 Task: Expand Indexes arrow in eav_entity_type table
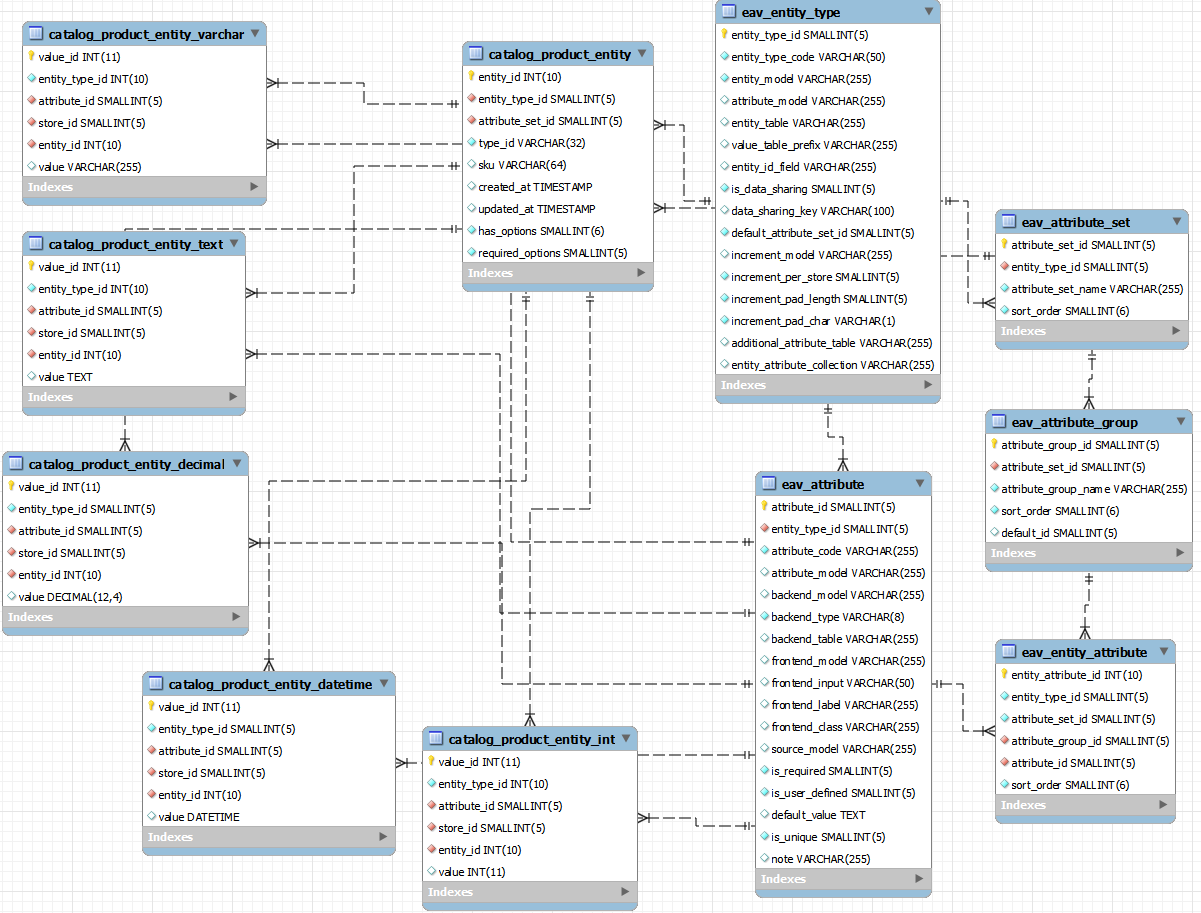pyautogui.click(x=928, y=385)
